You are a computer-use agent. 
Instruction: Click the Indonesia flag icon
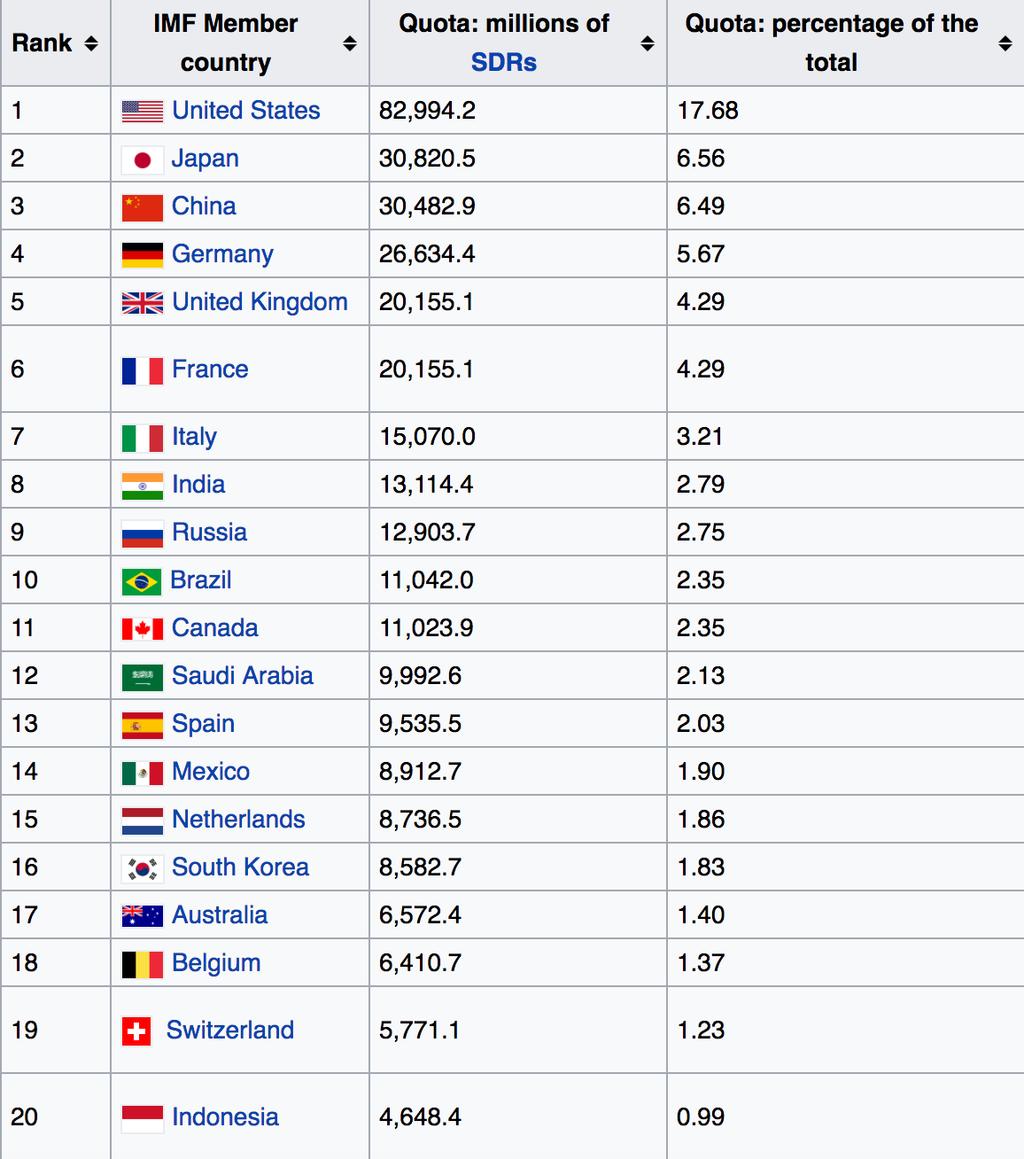click(x=142, y=1118)
